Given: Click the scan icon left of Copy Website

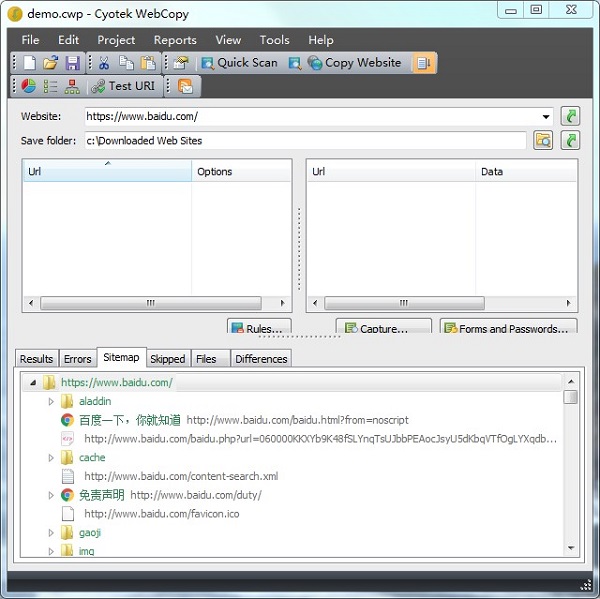Looking at the screenshot, I should tap(295, 63).
